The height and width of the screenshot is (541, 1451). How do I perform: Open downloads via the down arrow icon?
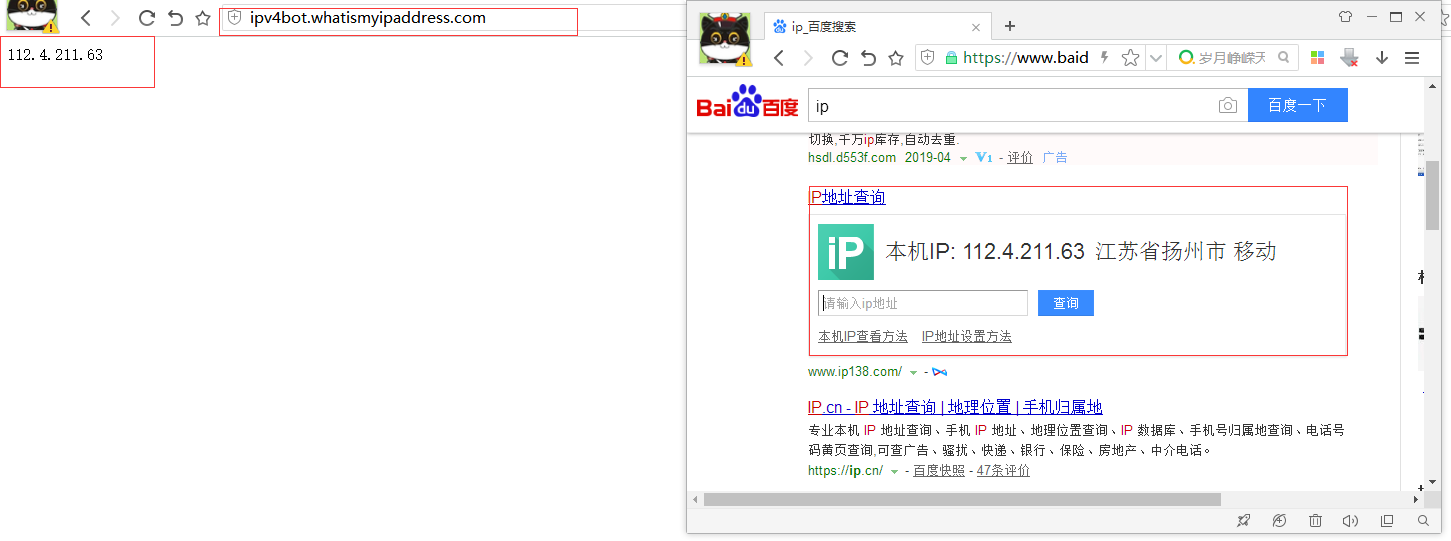pos(1382,58)
